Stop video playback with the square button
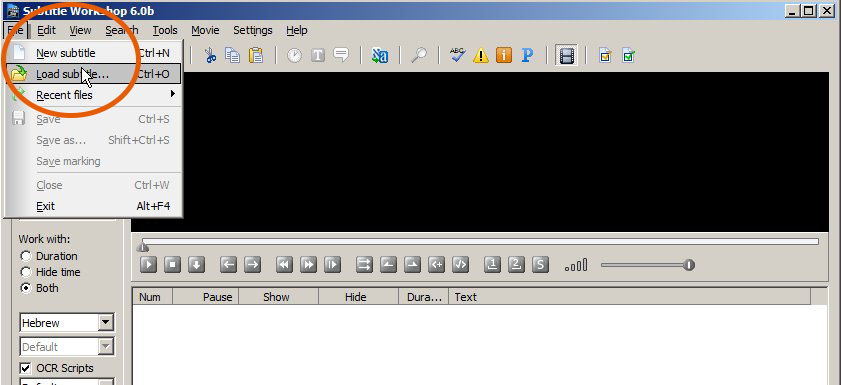841x385 pixels. 173,264
